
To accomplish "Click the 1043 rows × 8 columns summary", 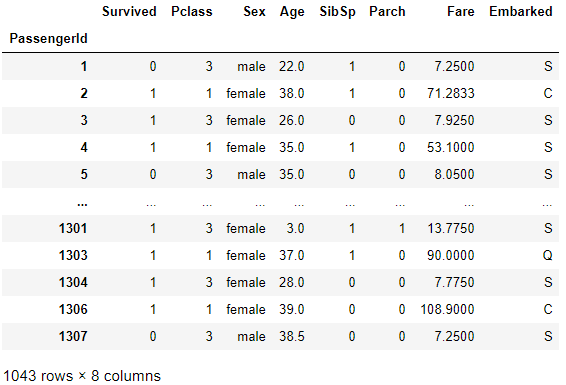I will [x=82, y=376].
